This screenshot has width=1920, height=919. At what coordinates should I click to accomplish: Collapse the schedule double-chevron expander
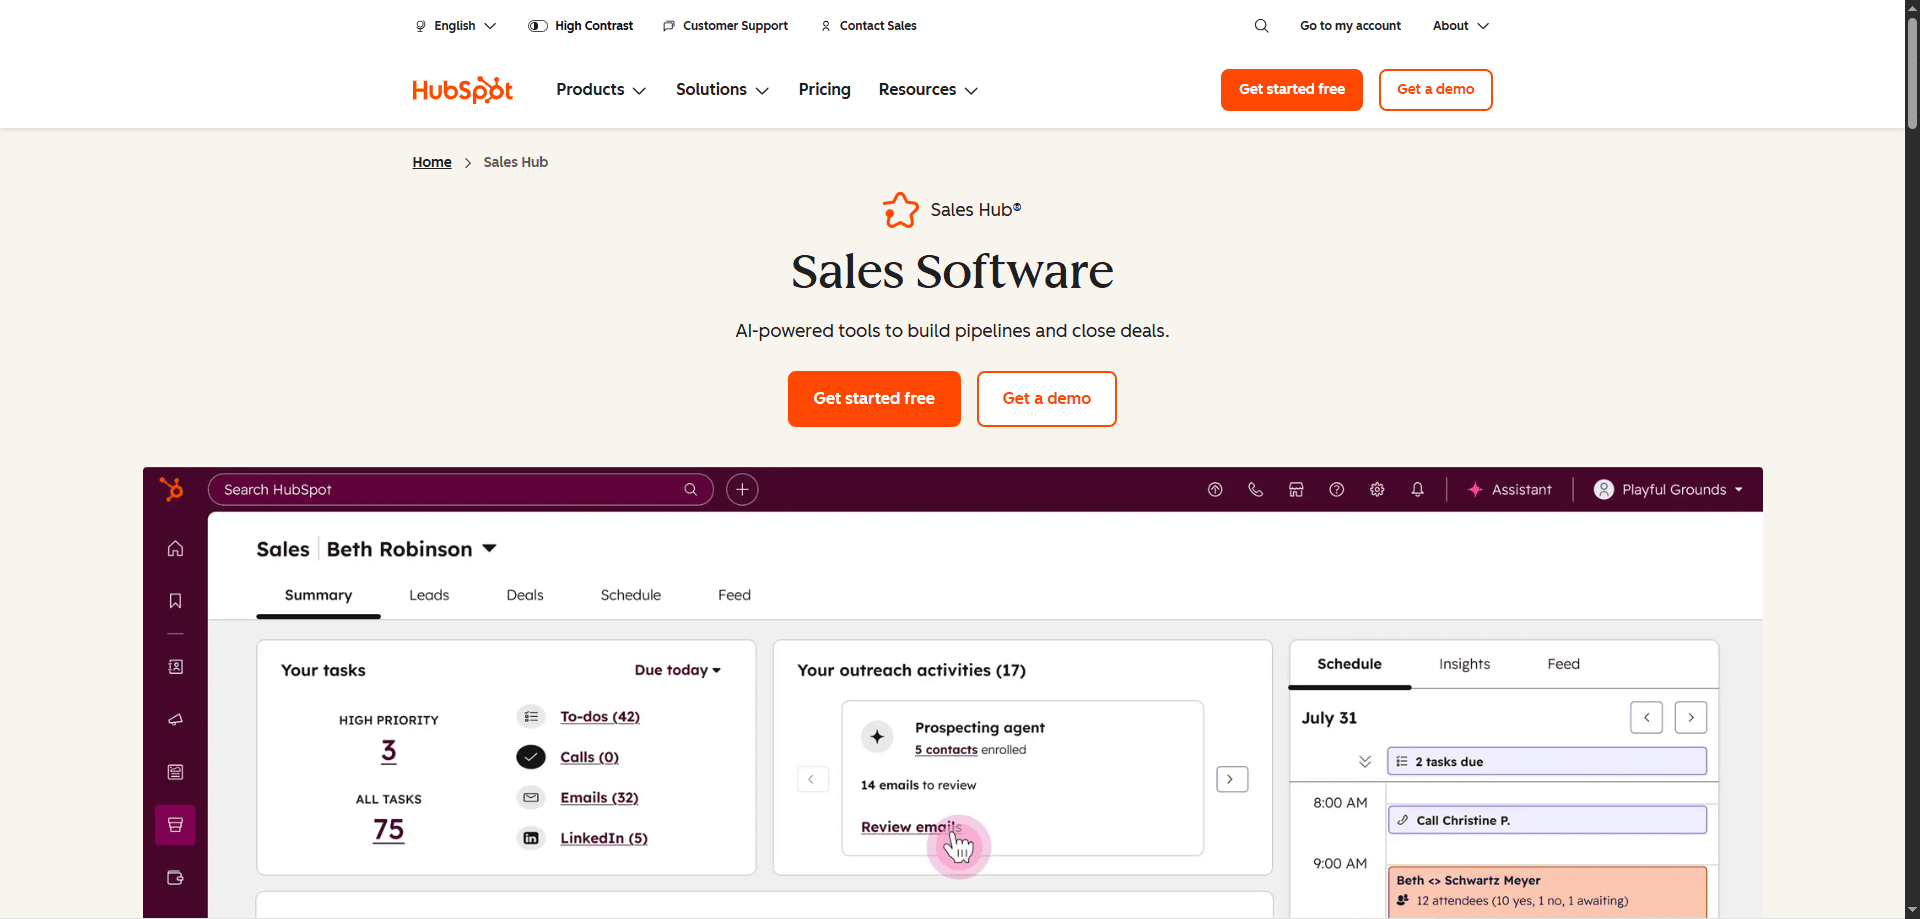point(1364,762)
